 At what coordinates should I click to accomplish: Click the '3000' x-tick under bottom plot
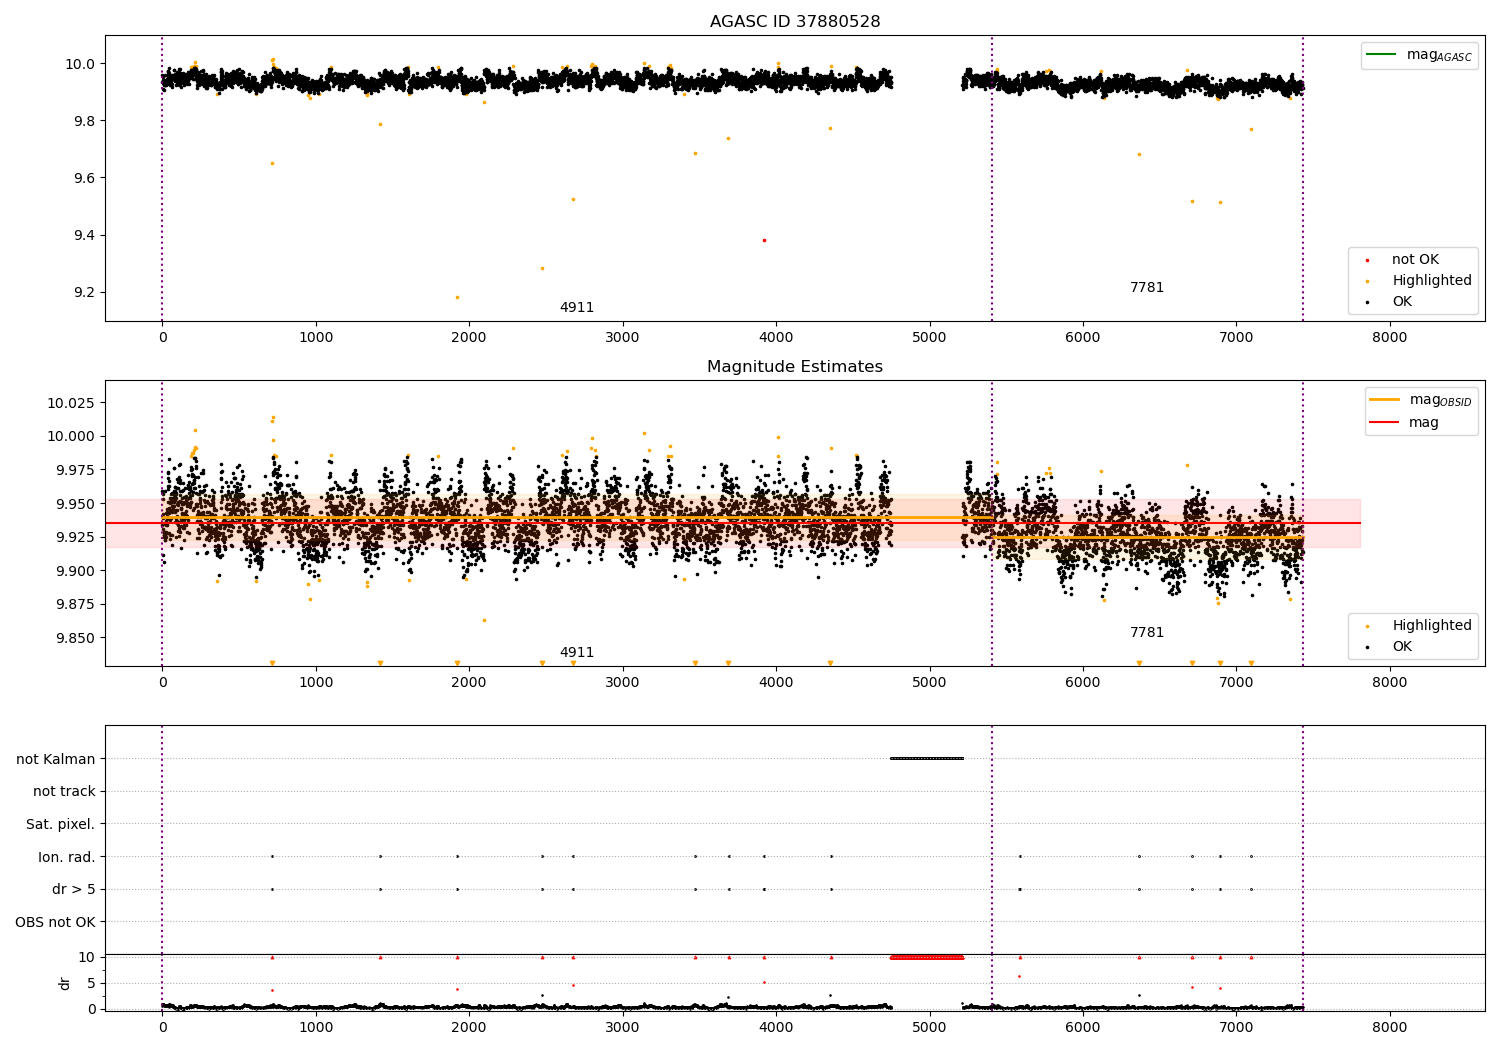[x=623, y=1027]
